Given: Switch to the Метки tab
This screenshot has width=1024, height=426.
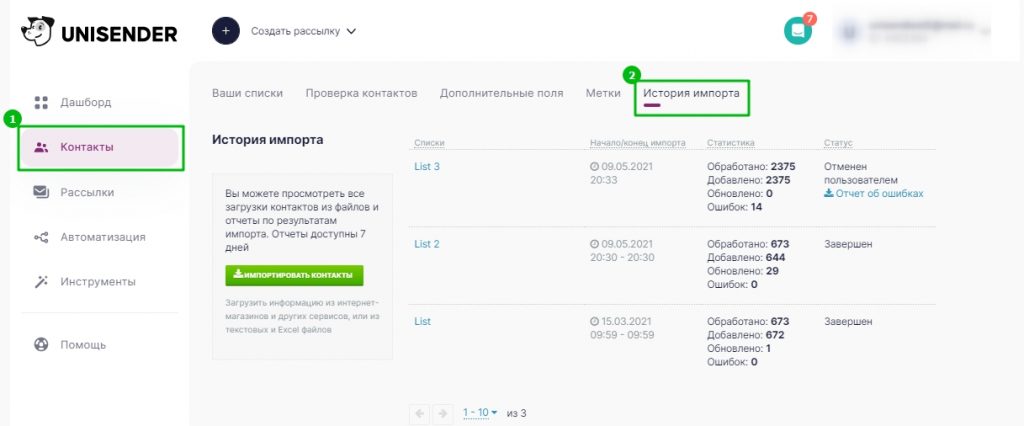Looking at the screenshot, I should pyautogui.click(x=603, y=93).
